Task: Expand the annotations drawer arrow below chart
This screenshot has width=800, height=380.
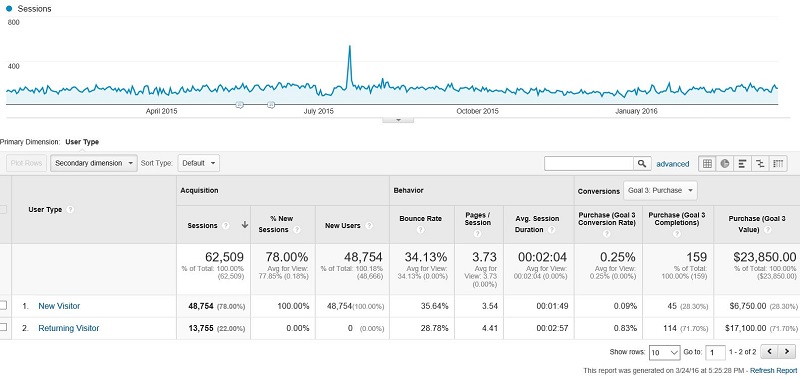Action: [398, 120]
